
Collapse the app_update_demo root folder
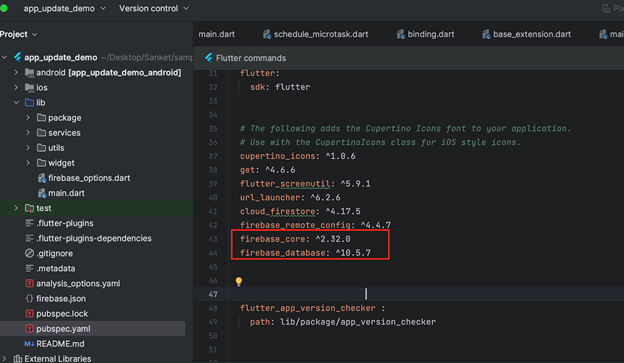click(5, 57)
